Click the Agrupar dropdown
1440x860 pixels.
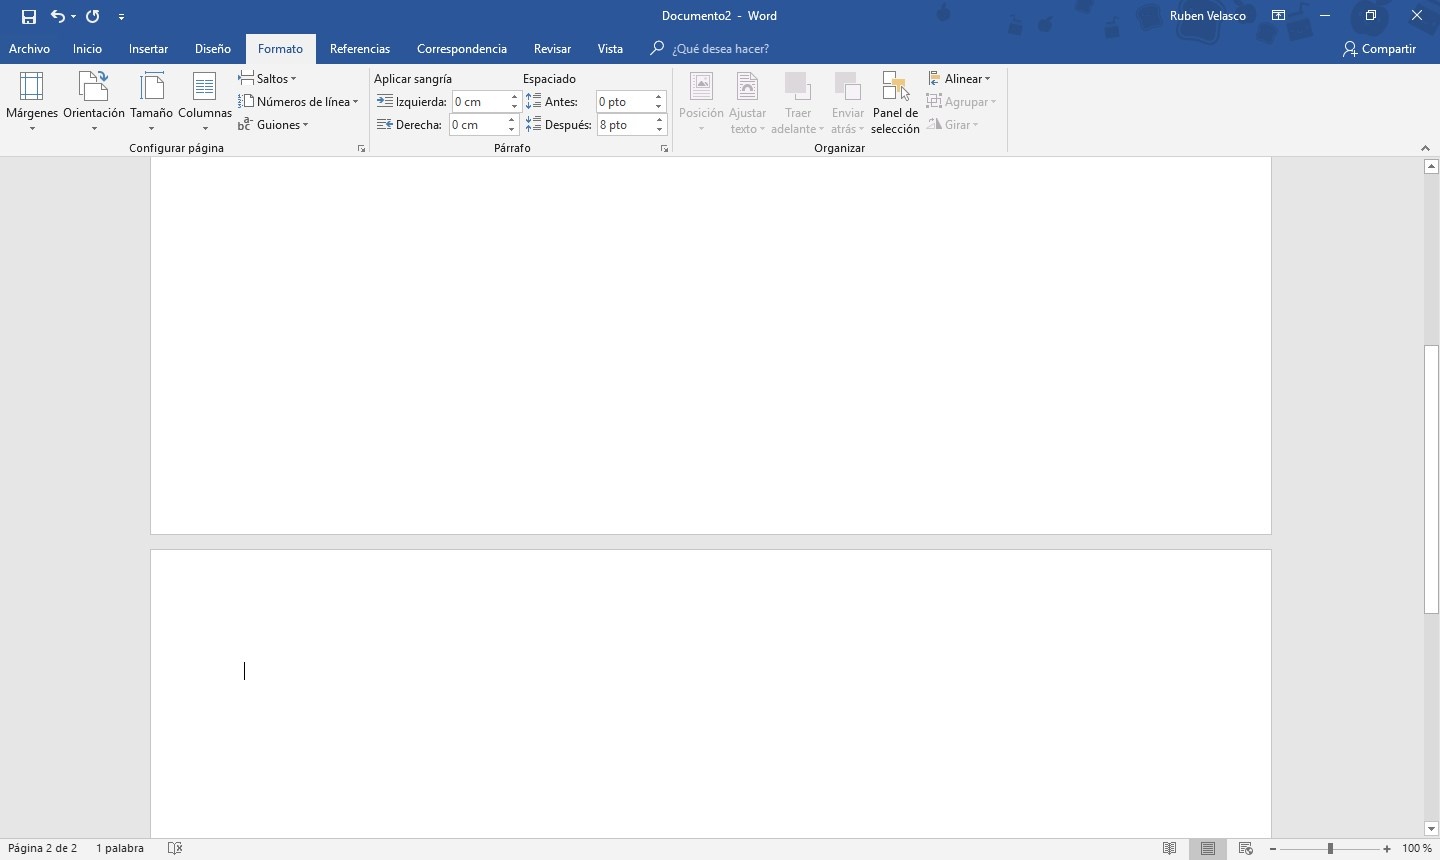961,101
